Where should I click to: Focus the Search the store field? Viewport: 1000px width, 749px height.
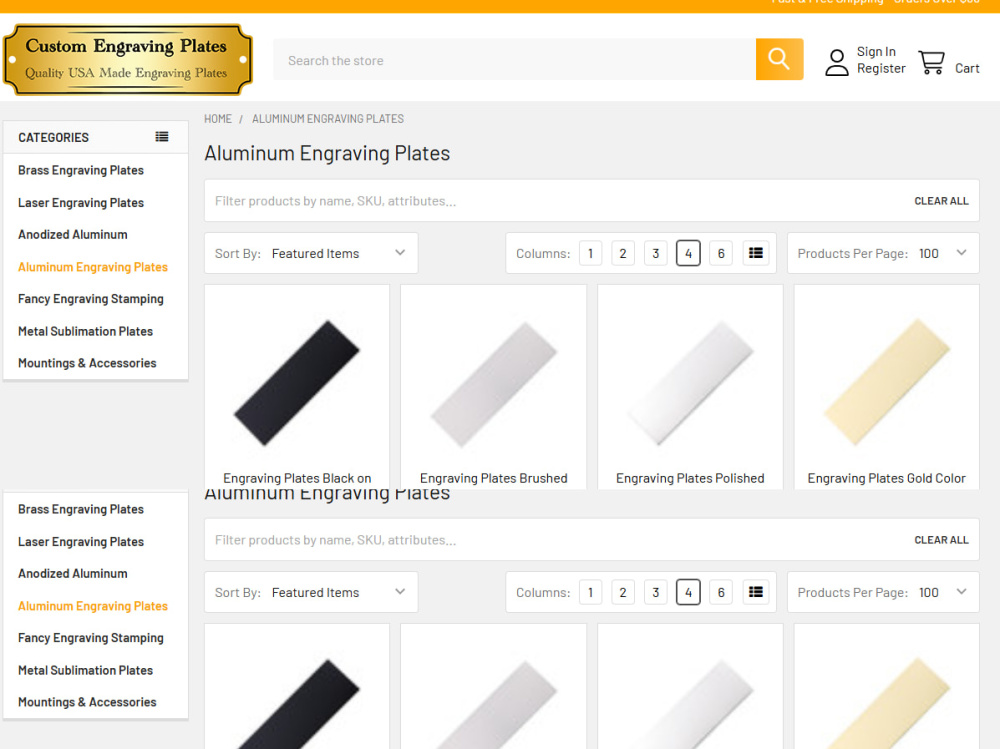click(514, 60)
